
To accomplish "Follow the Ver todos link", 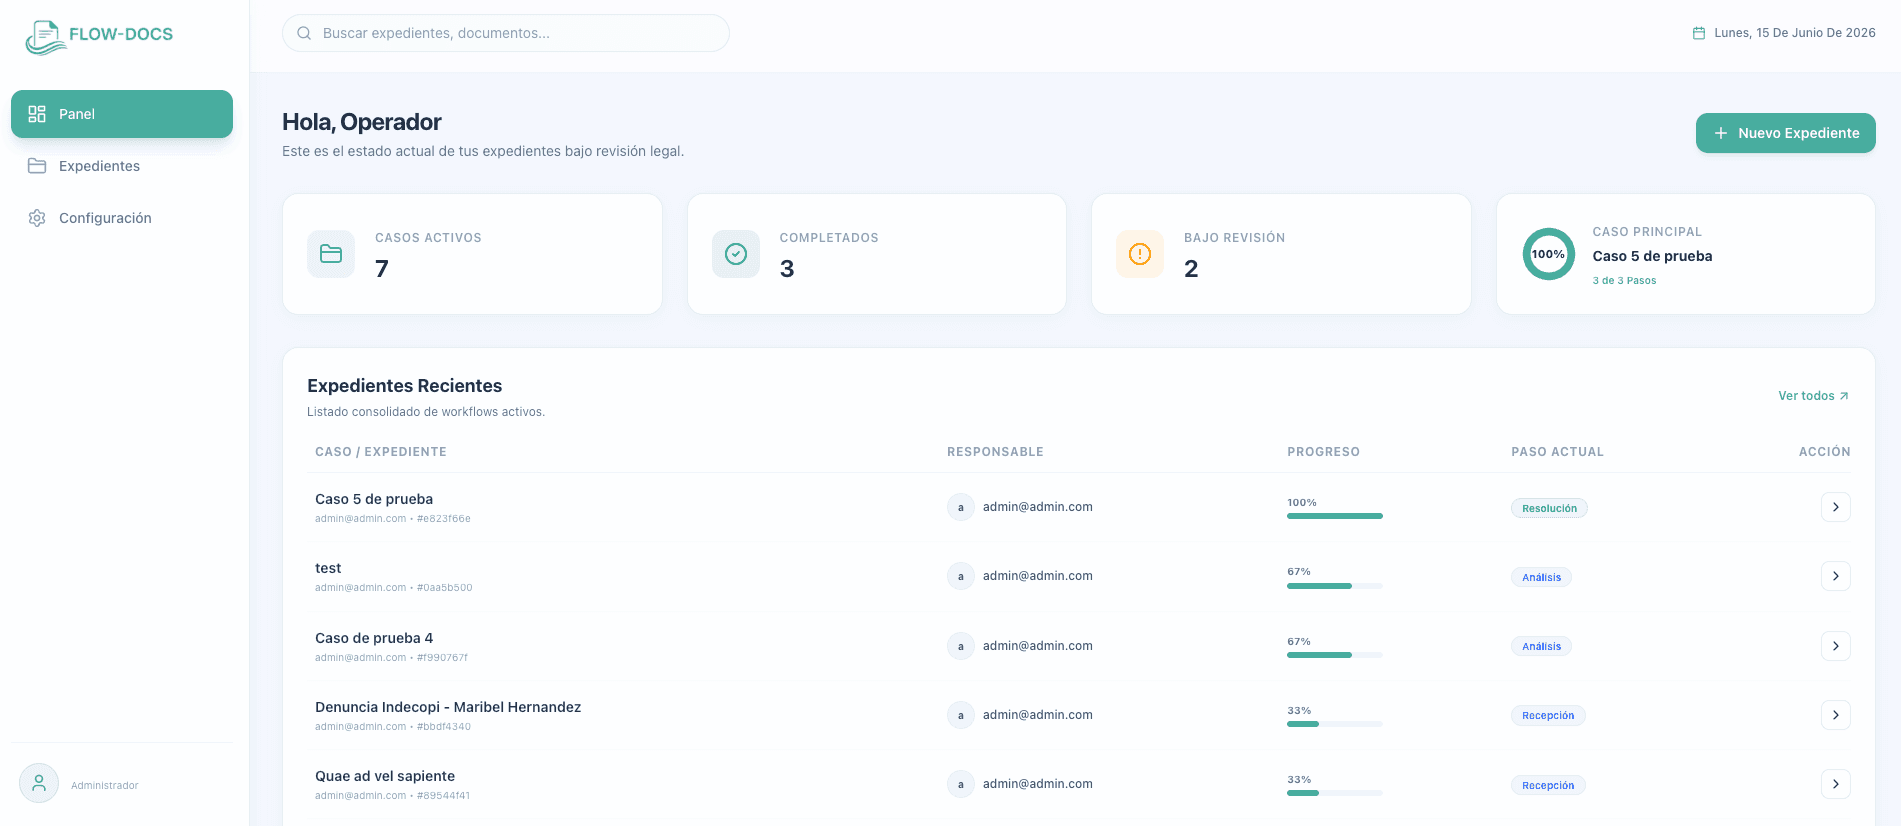I will pos(1813,396).
